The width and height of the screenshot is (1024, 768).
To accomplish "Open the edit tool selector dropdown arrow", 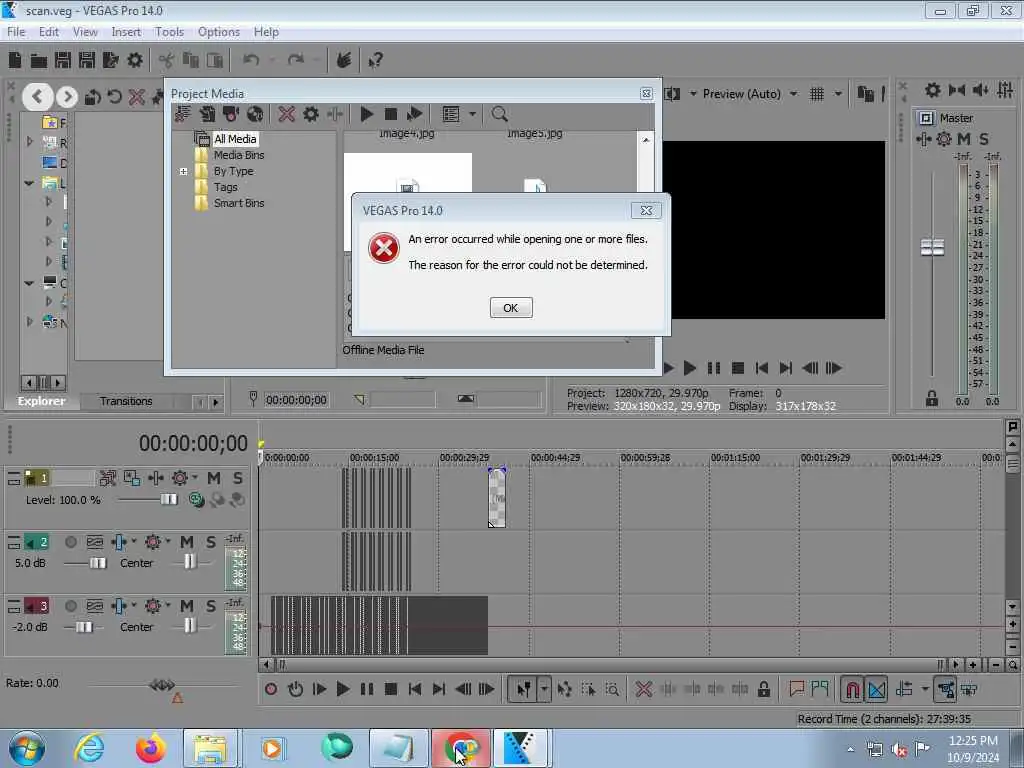I will 544,689.
